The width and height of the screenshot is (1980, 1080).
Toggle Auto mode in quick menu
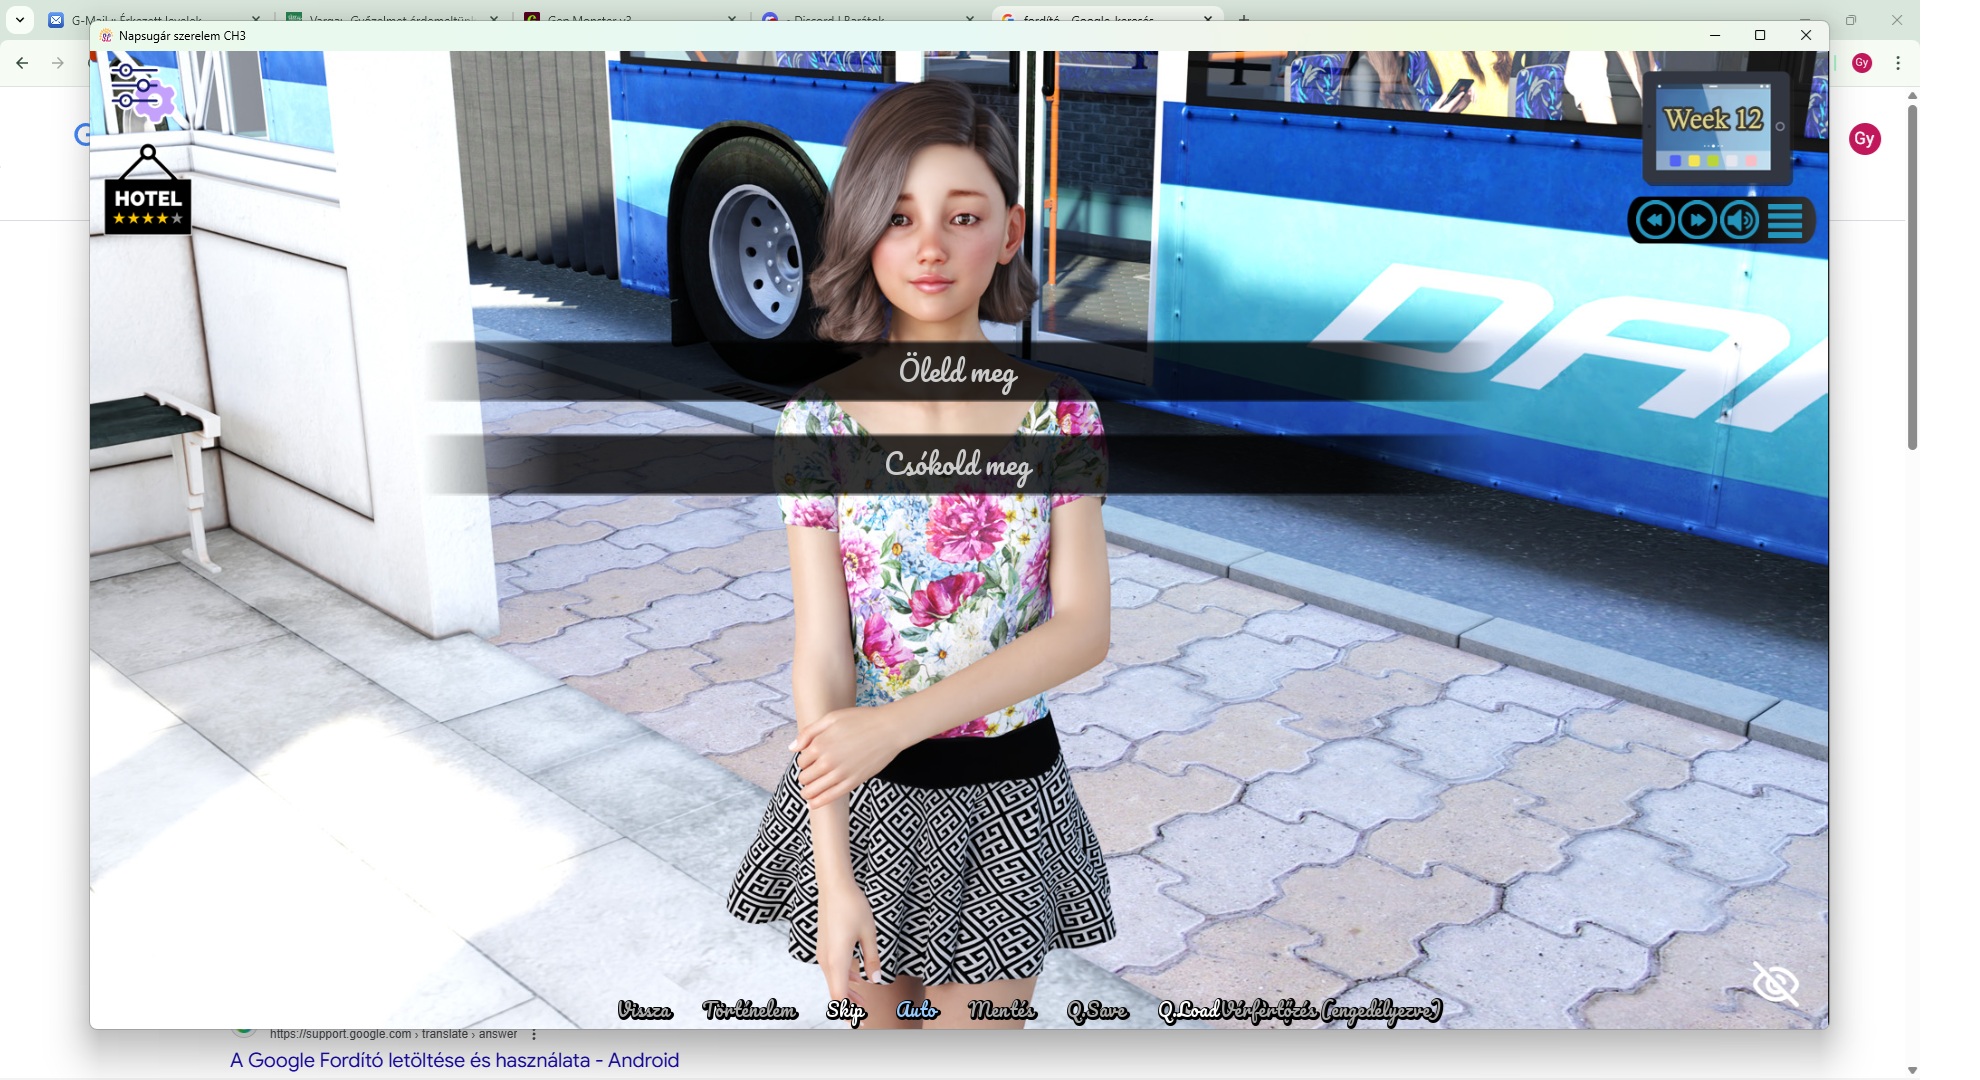(917, 1010)
